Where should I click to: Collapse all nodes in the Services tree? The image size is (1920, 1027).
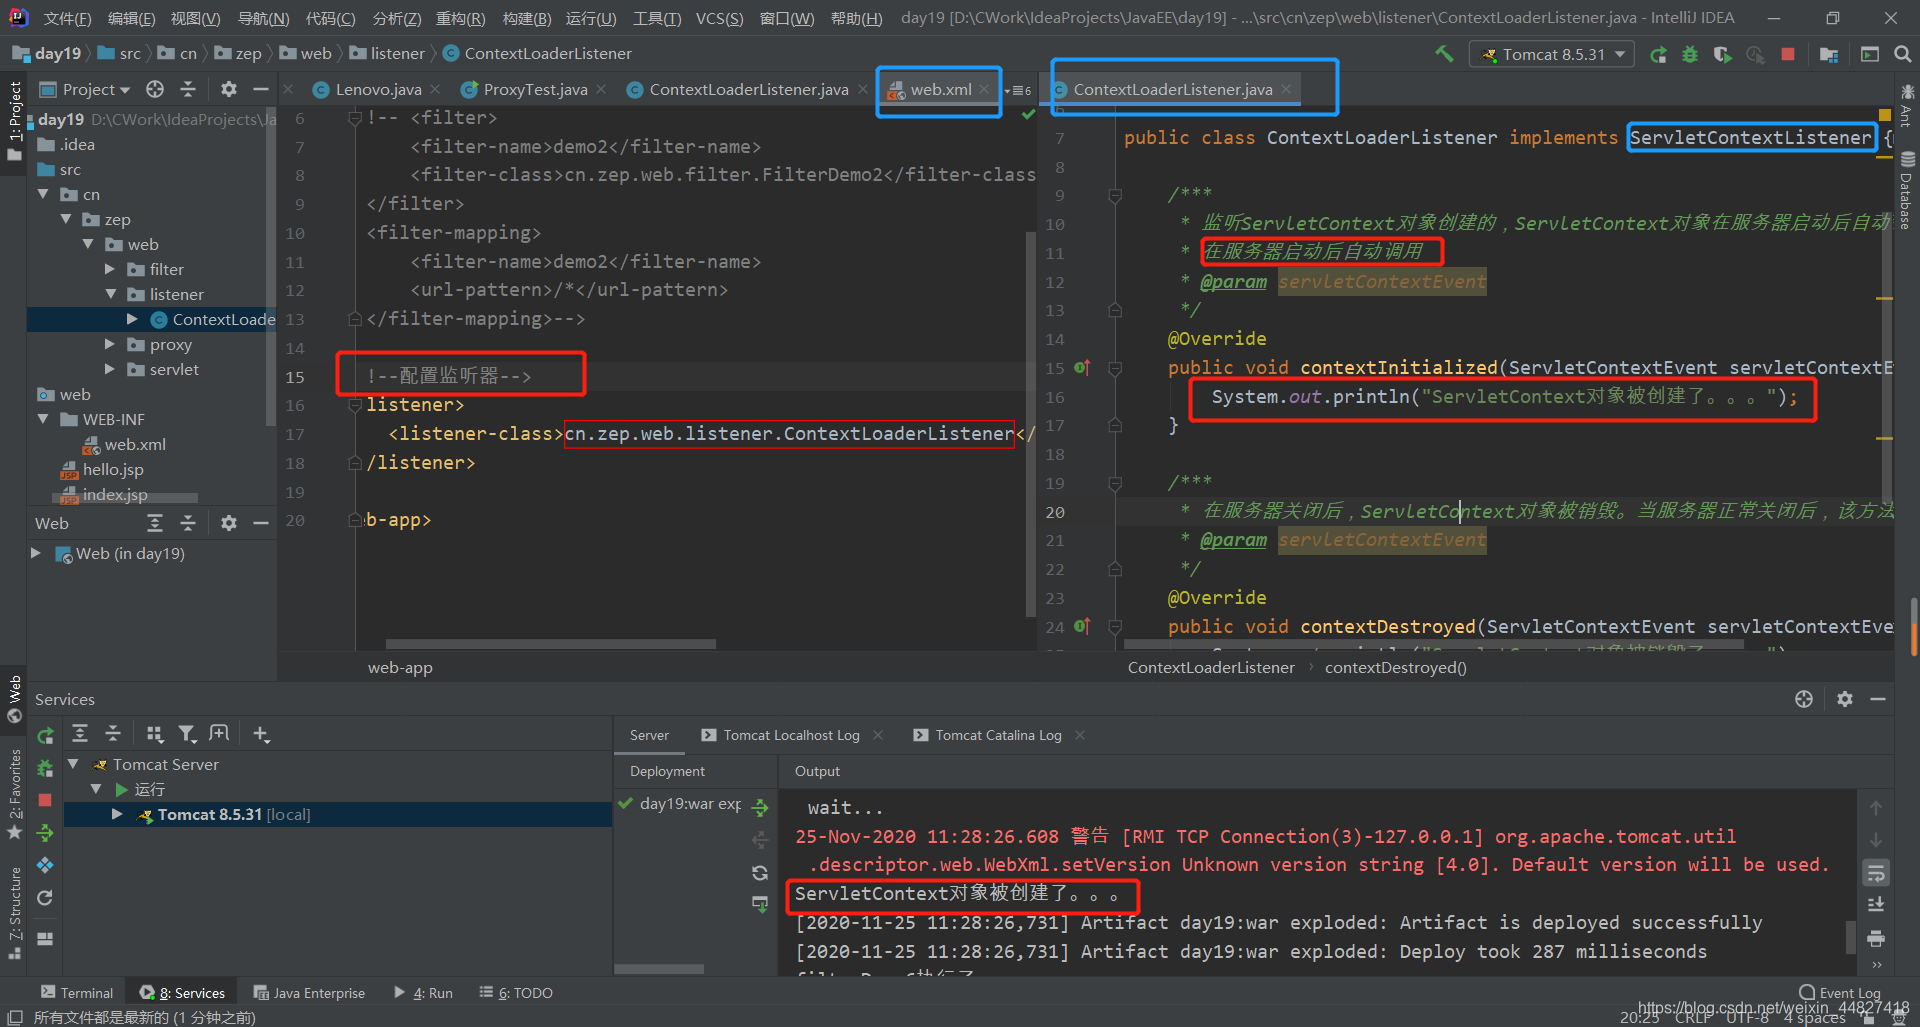pos(113,734)
